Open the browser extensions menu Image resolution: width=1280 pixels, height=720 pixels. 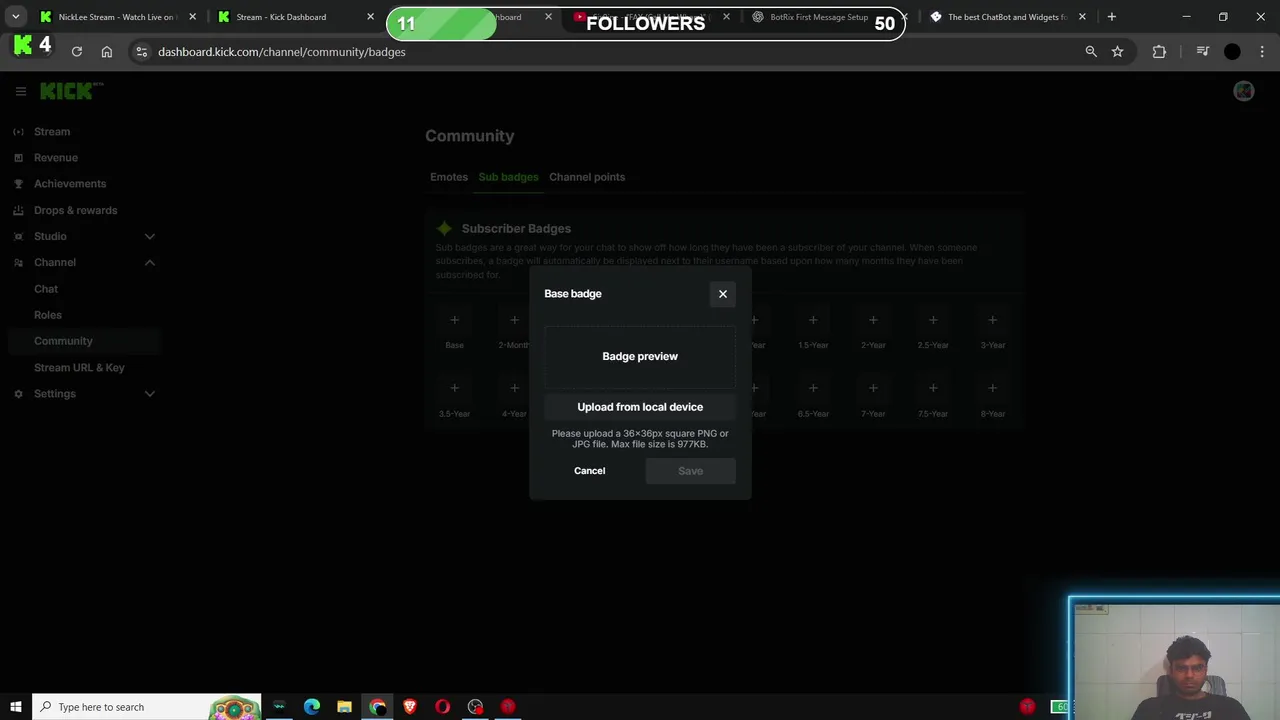pos(1159,52)
